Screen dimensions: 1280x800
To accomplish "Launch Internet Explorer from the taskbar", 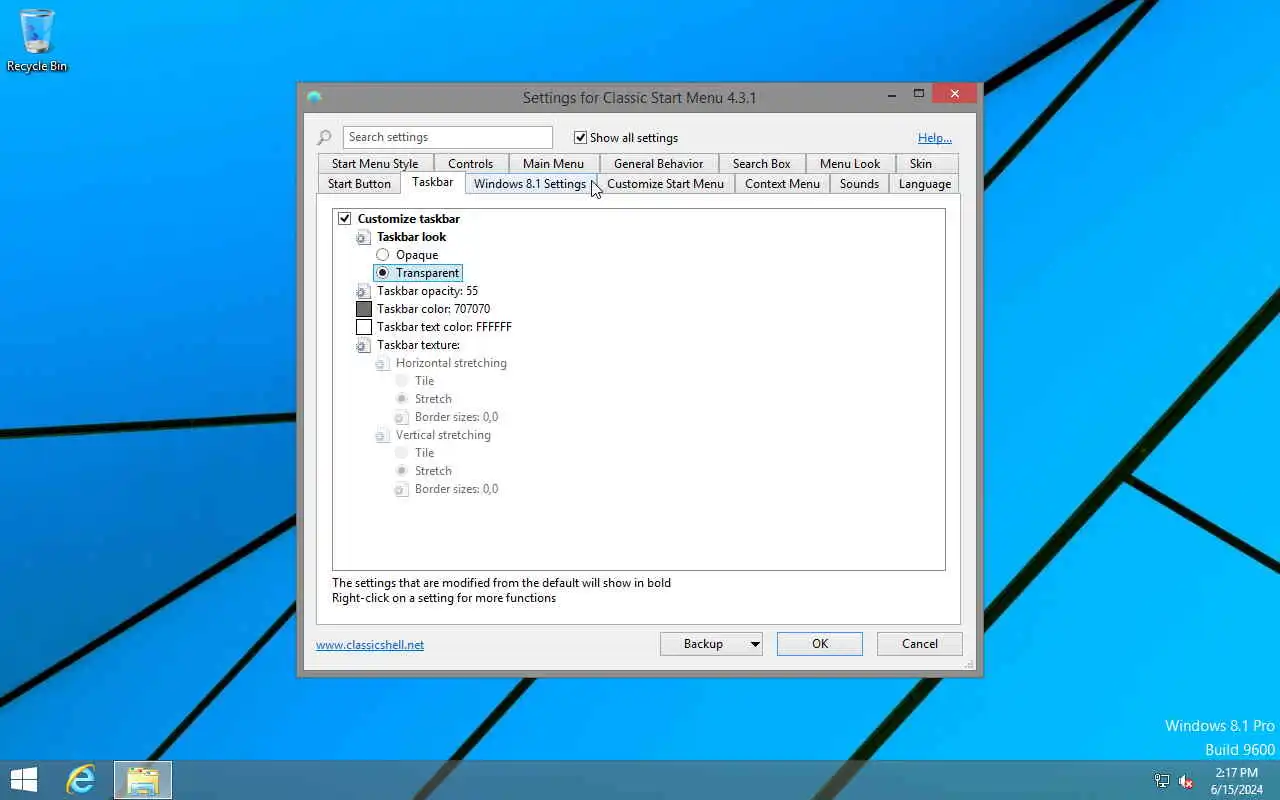I will [81, 780].
